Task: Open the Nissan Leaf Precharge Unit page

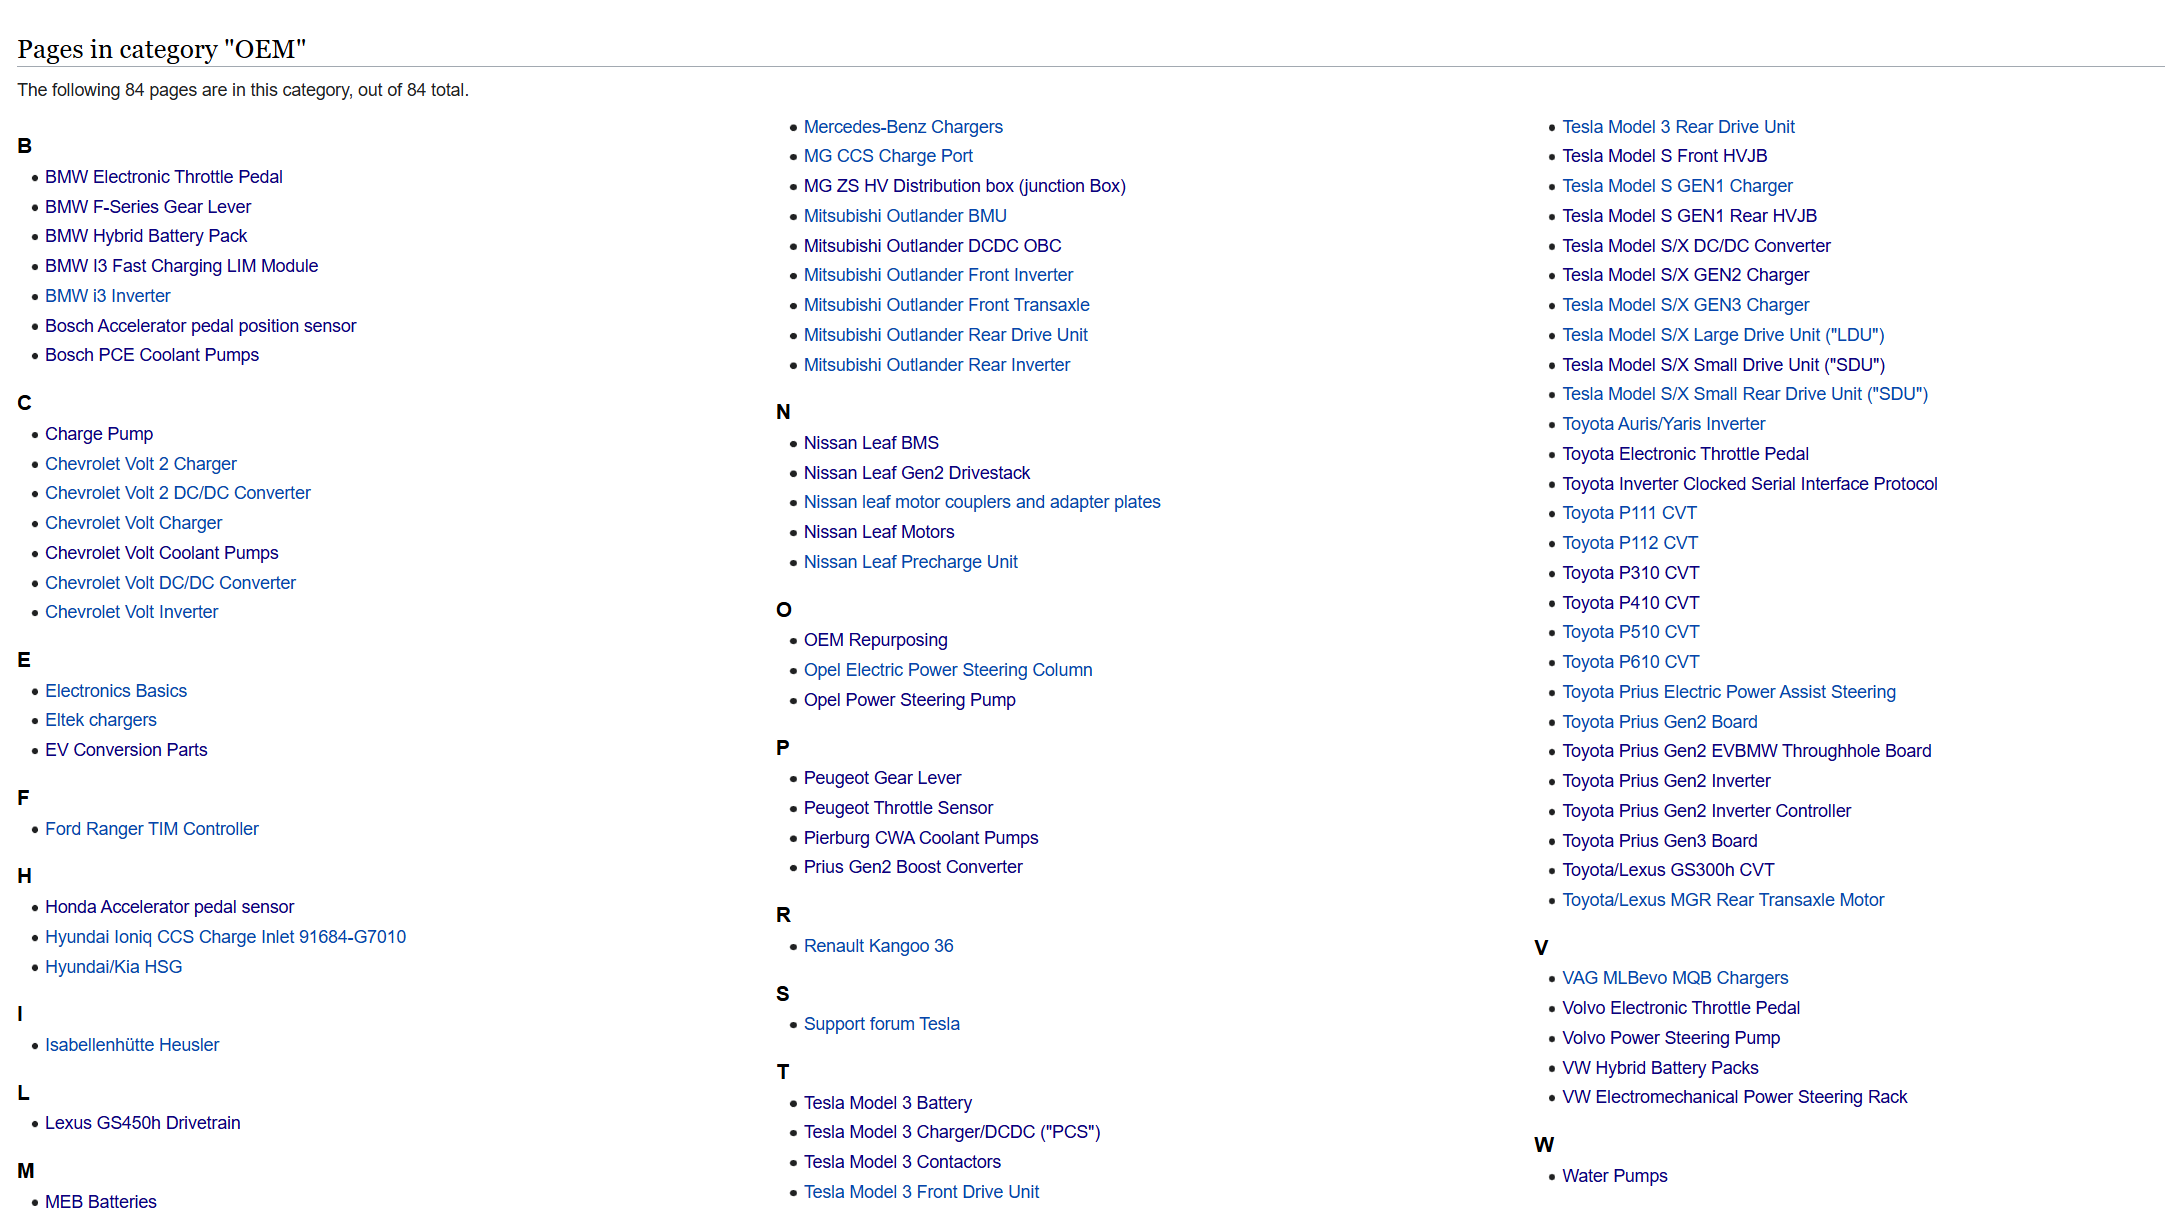Action: pos(910,562)
